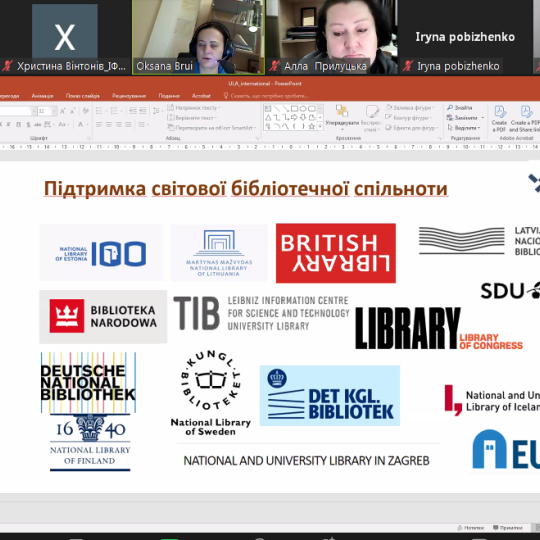Click the Примітки comments button in status bar
This screenshot has width=540, height=540.
pyautogui.click(x=508, y=528)
